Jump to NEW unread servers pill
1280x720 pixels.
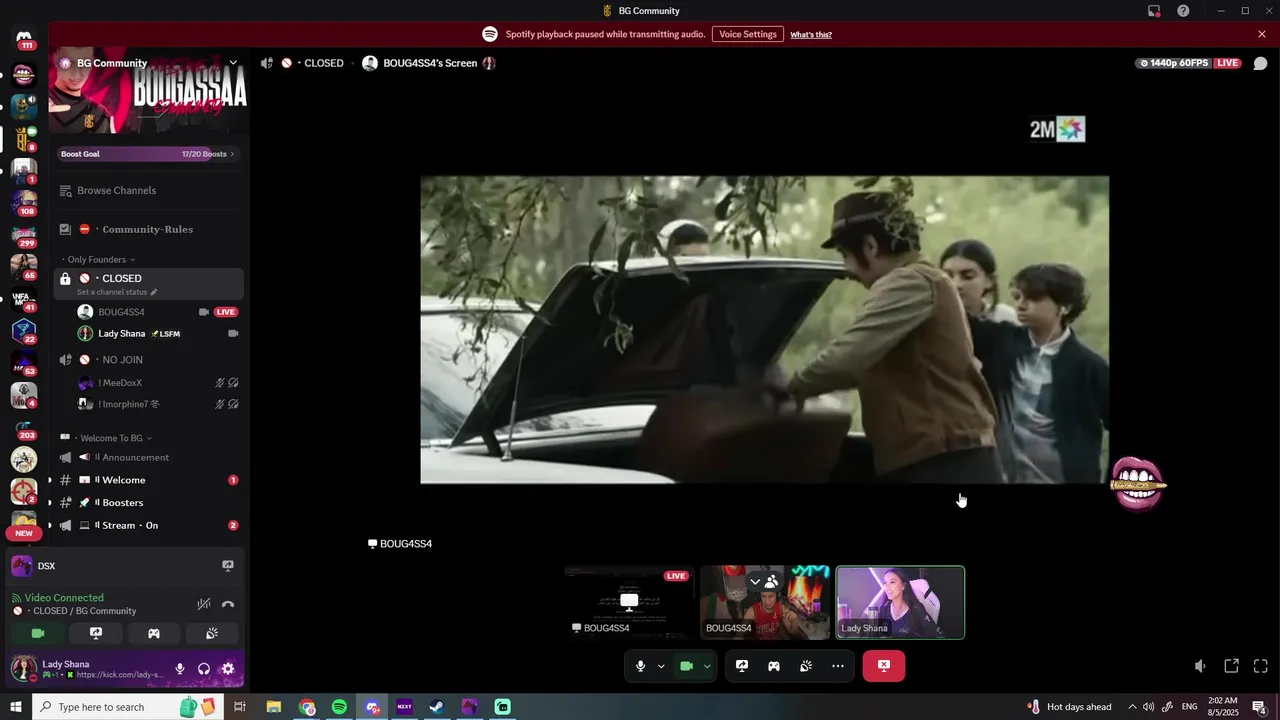24,533
